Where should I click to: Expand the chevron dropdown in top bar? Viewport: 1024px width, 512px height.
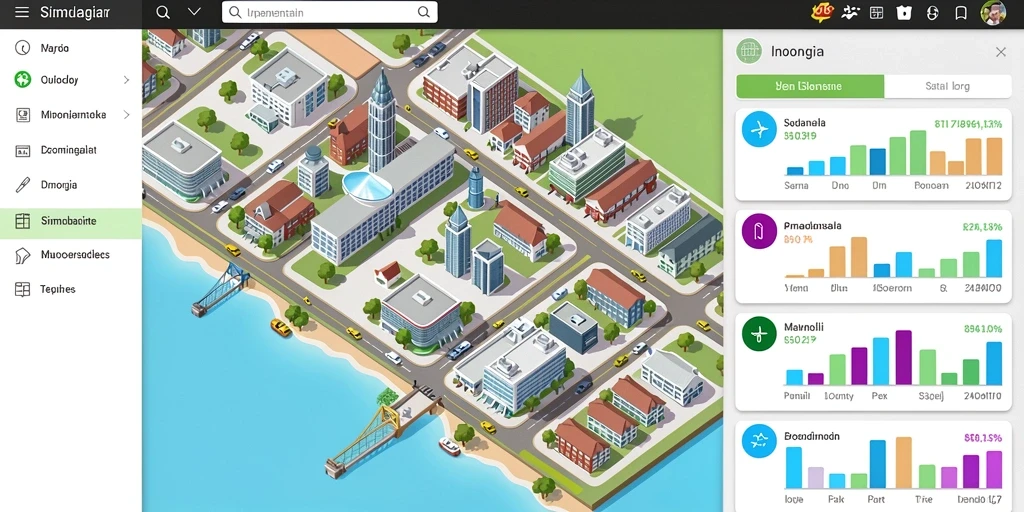pyautogui.click(x=194, y=12)
